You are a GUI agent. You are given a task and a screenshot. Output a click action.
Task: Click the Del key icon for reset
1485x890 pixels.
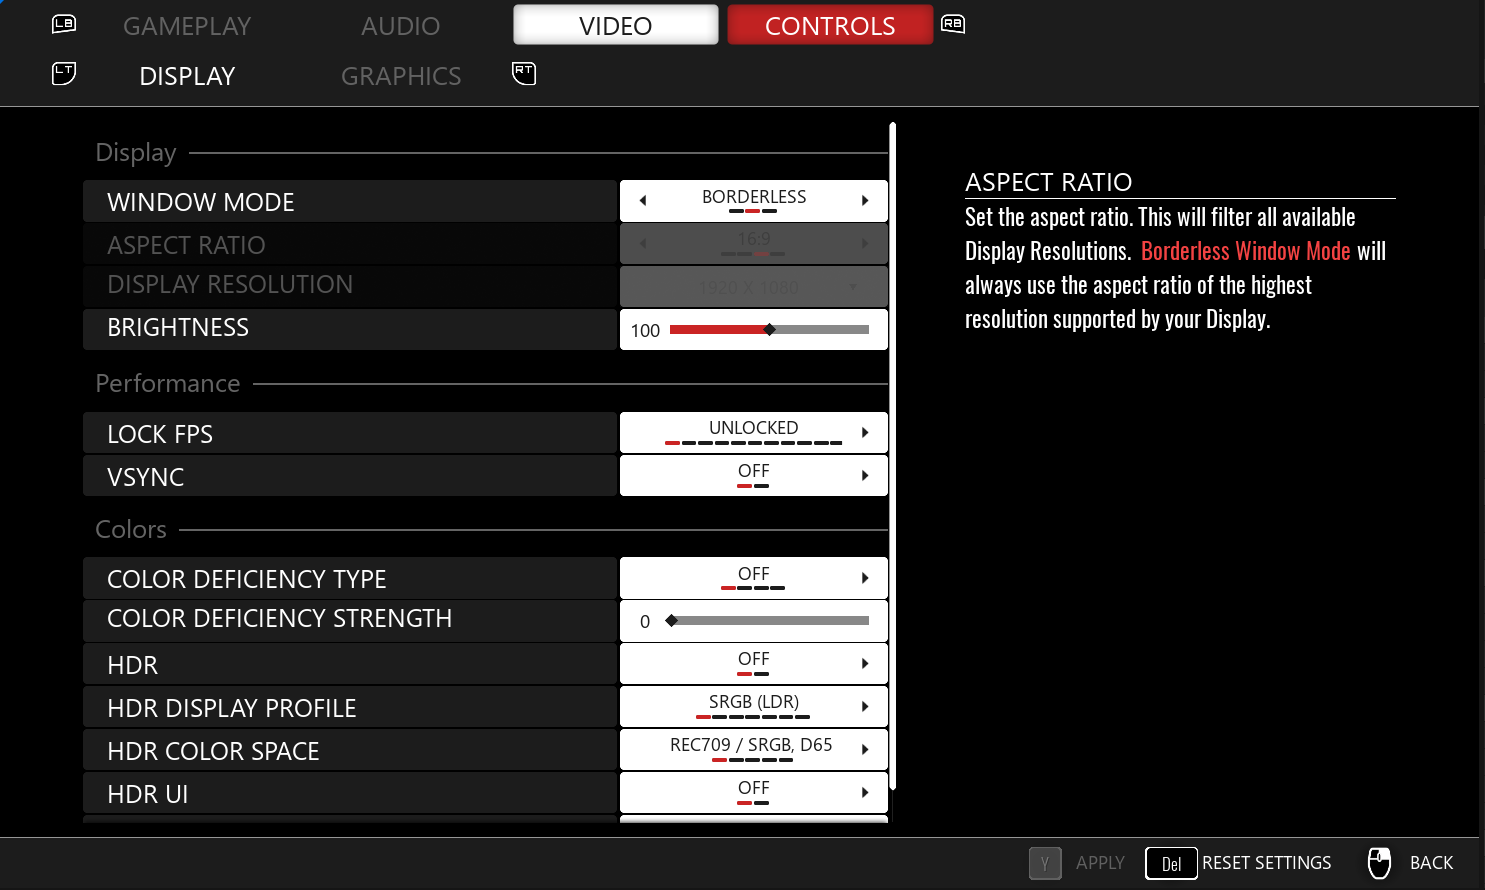point(1171,863)
